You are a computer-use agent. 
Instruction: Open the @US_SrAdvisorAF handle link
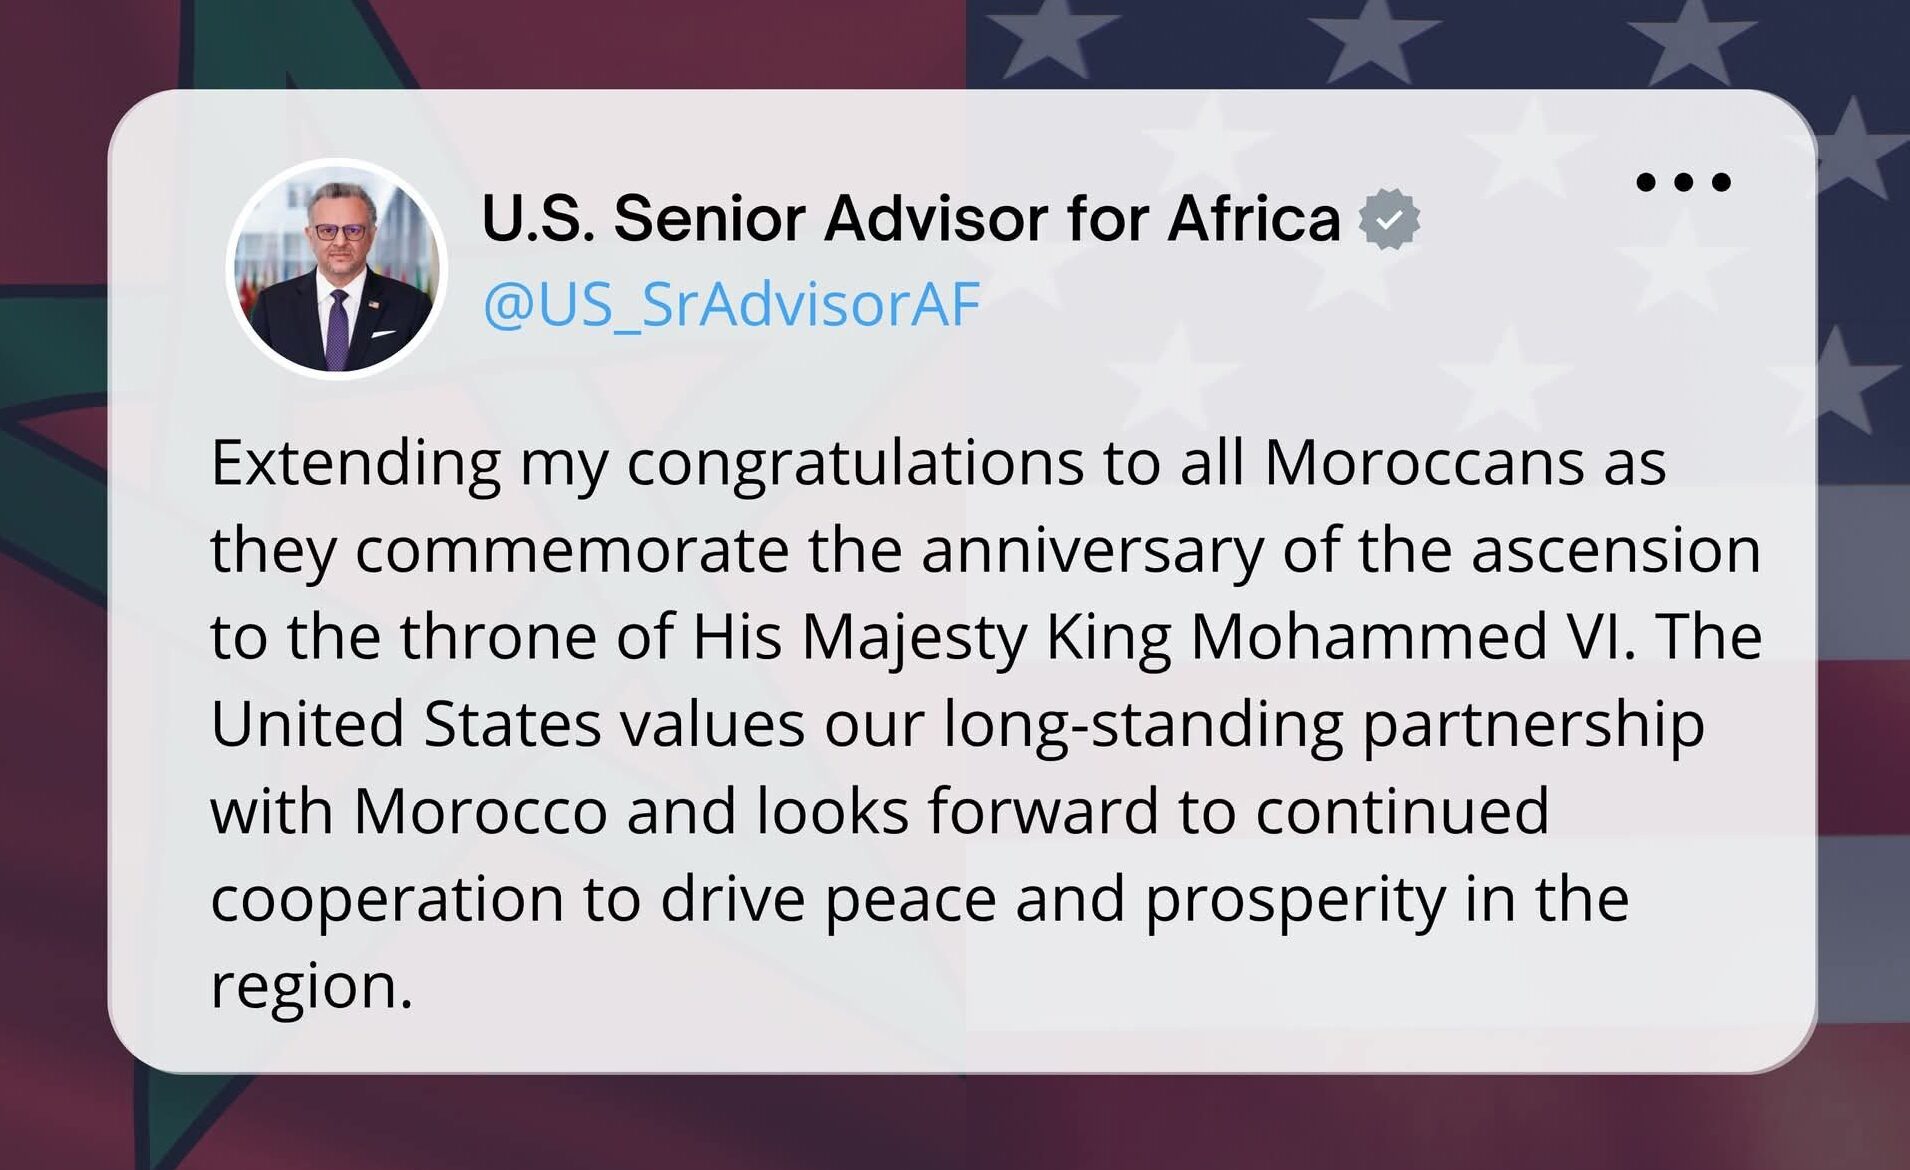click(x=731, y=304)
